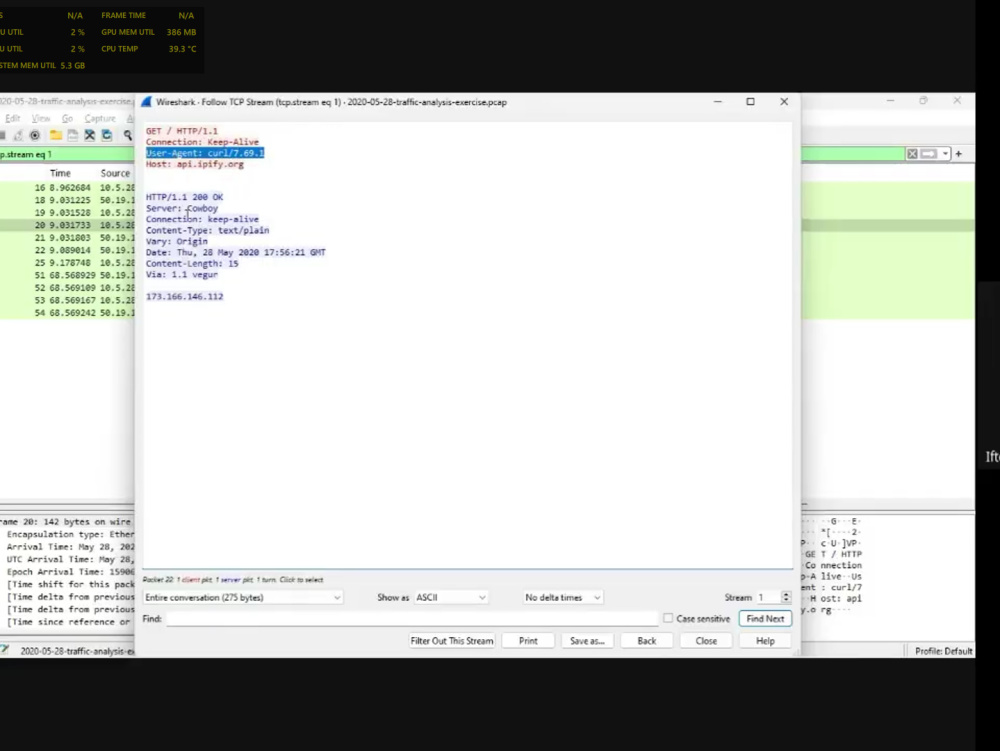Select packet 22 row at time 9.089014
The image size is (1000, 751).
(x=67, y=250)
